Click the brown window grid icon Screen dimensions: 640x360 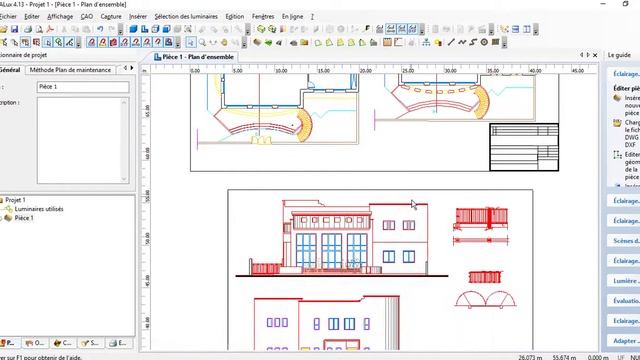387,42
